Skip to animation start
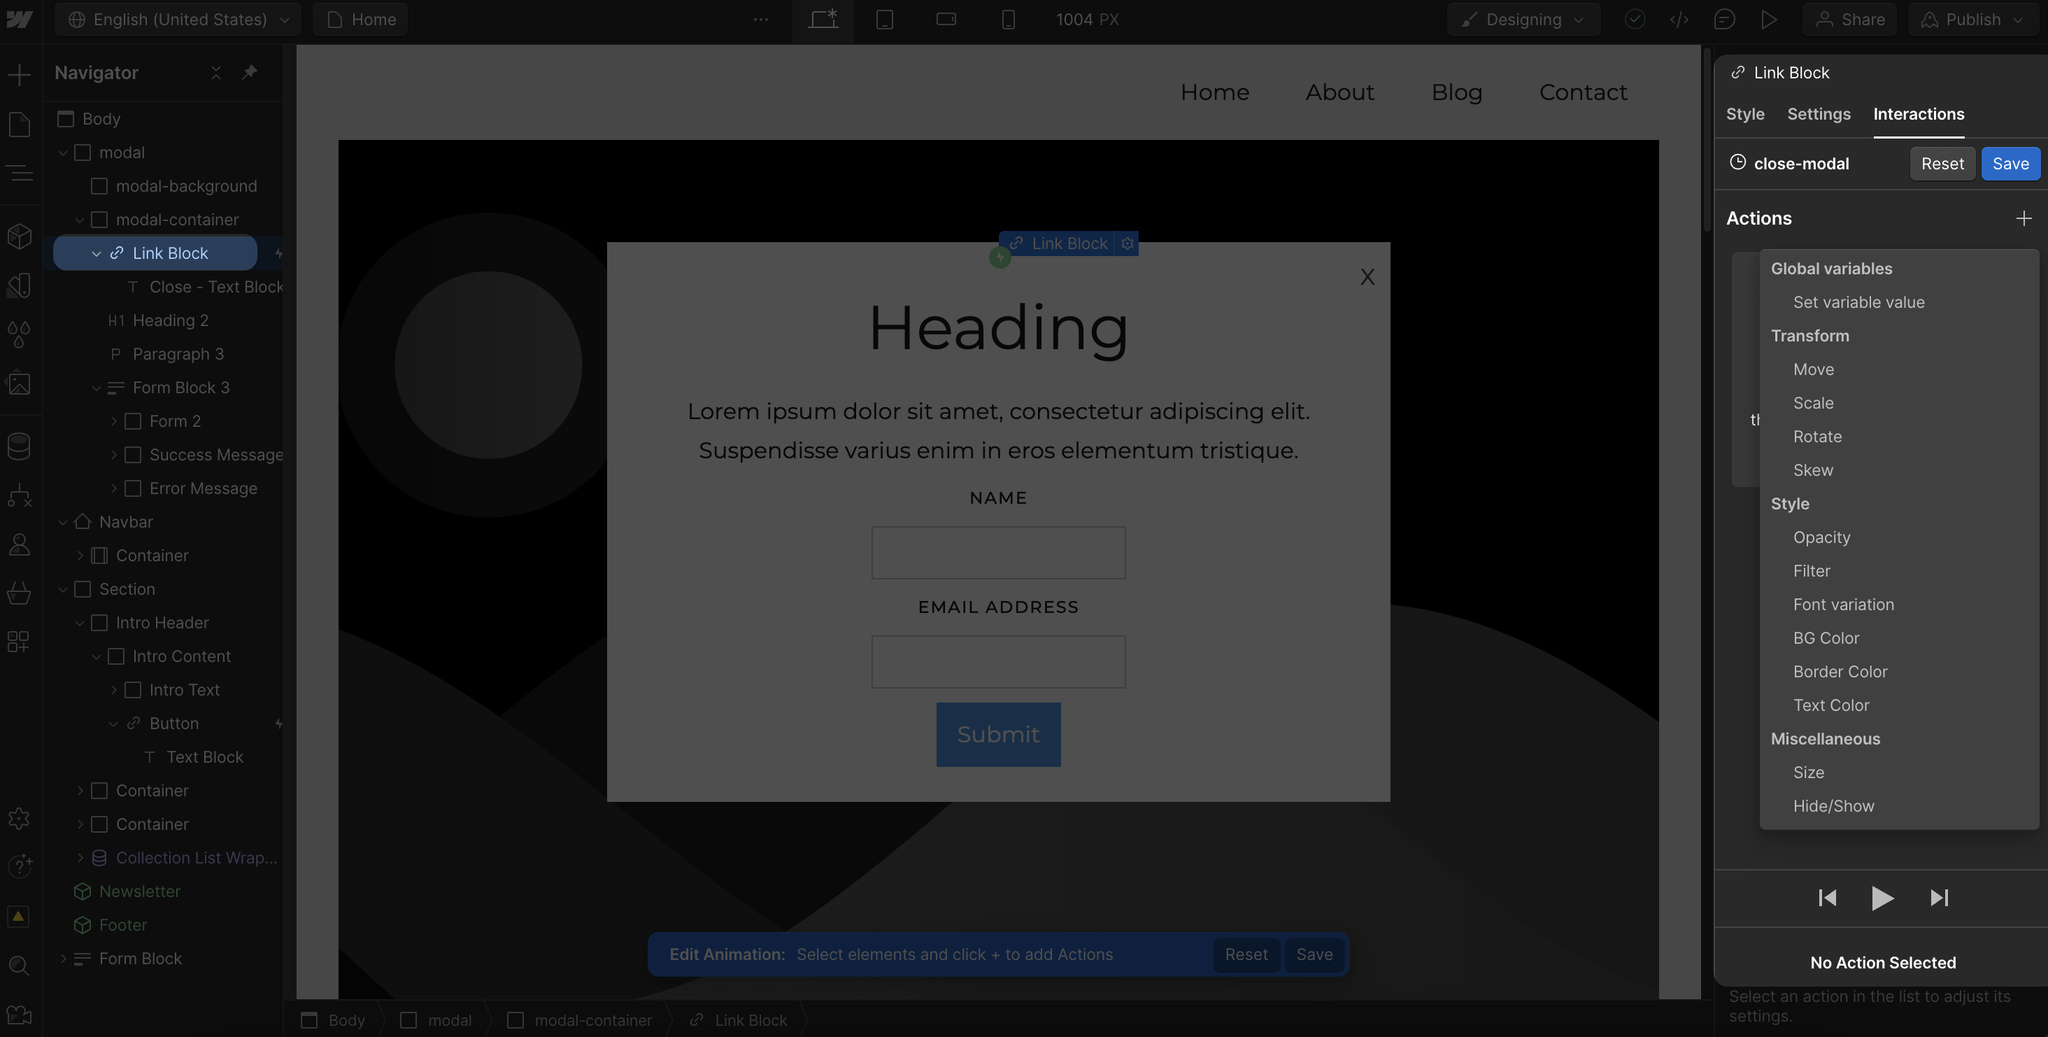 click(1827, 898)
